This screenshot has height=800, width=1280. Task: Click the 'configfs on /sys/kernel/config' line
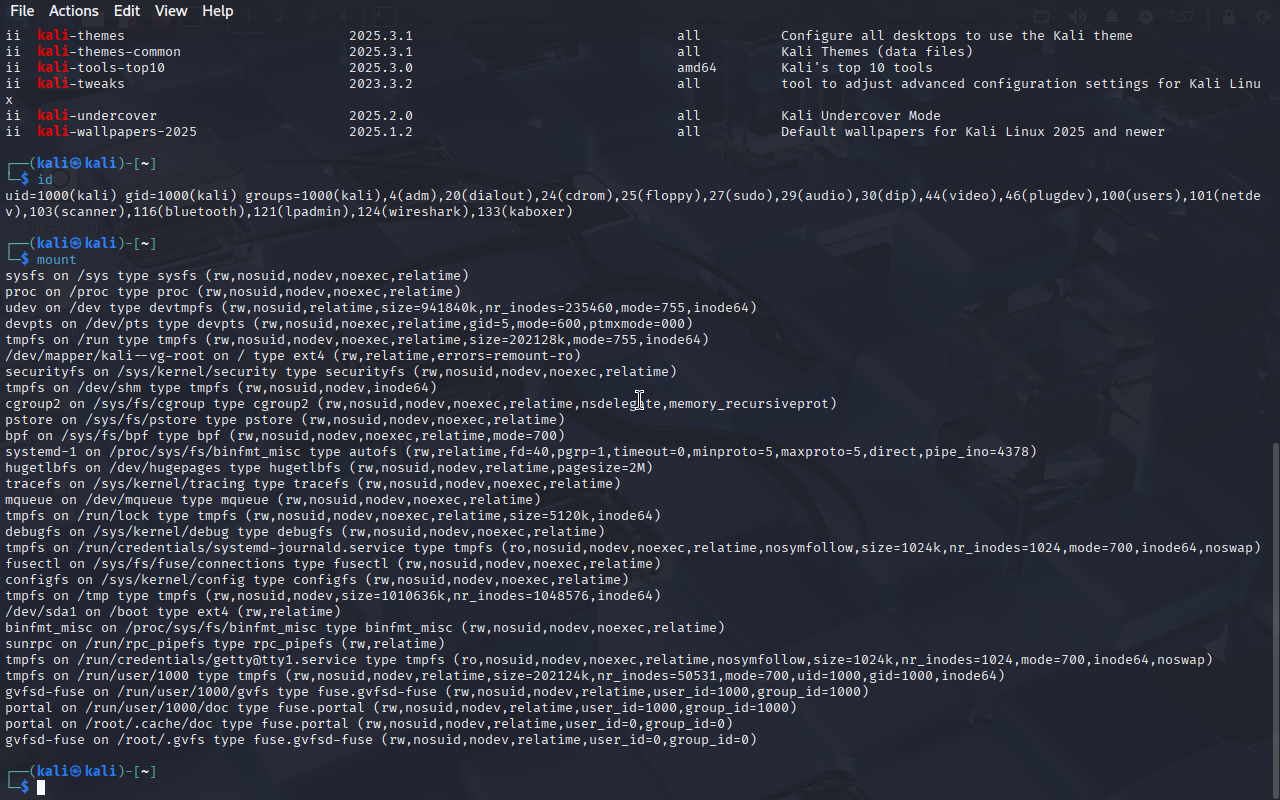tap(317, 580)
